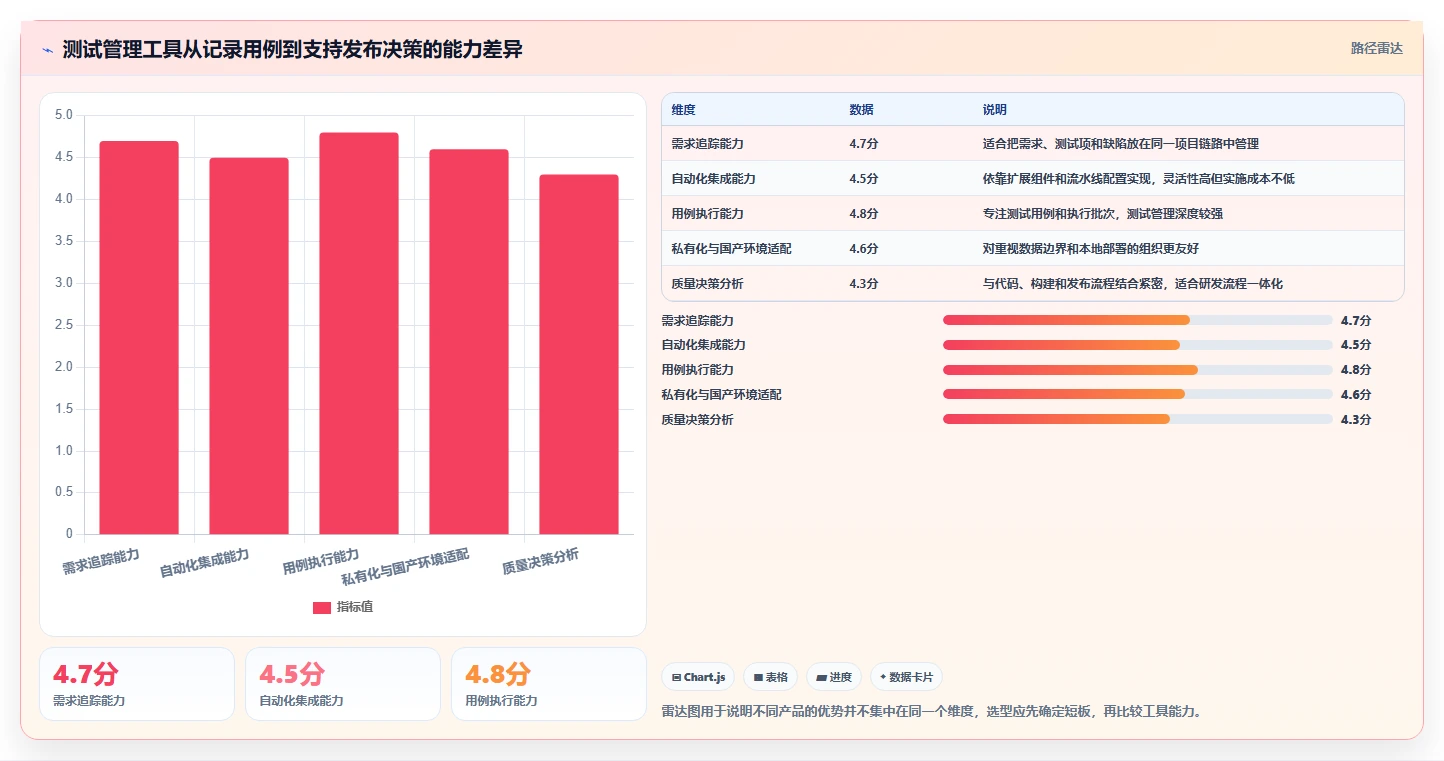This screenshot has height=761, width=1444.
Task: Click the 私有化与国产环境适配 progress bar
Action: click(x=1137, y=394)
